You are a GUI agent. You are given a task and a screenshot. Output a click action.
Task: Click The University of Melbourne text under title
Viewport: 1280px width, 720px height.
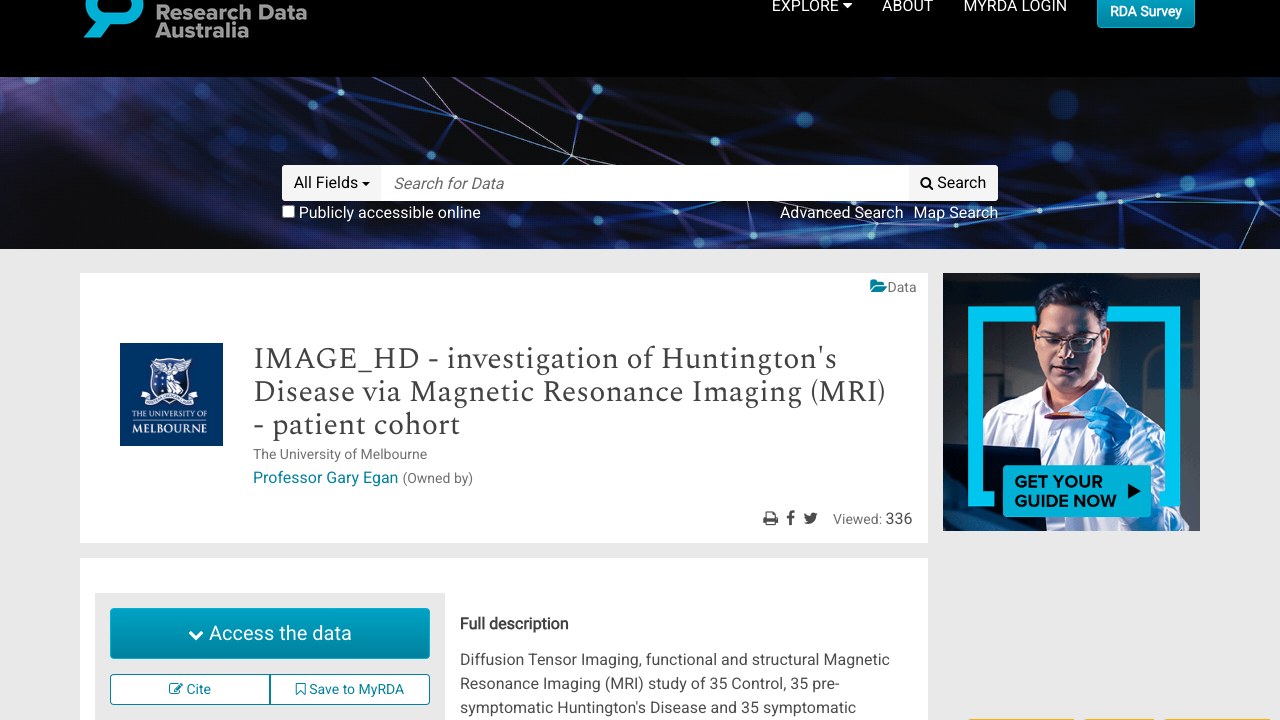tap(340, 454)
